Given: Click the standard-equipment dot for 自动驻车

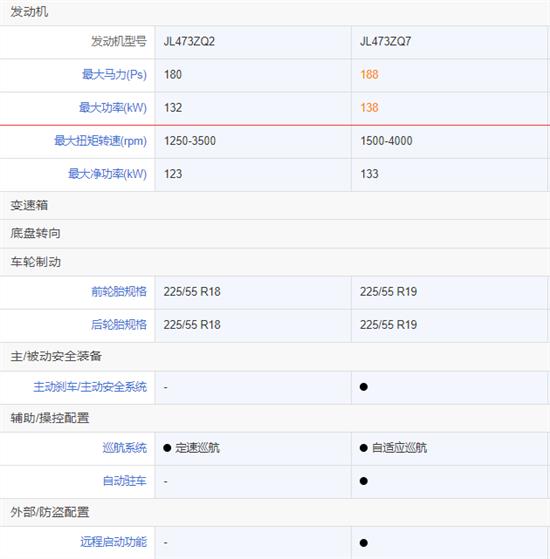Looking at the screenshot, I should [x=364, y=481].
